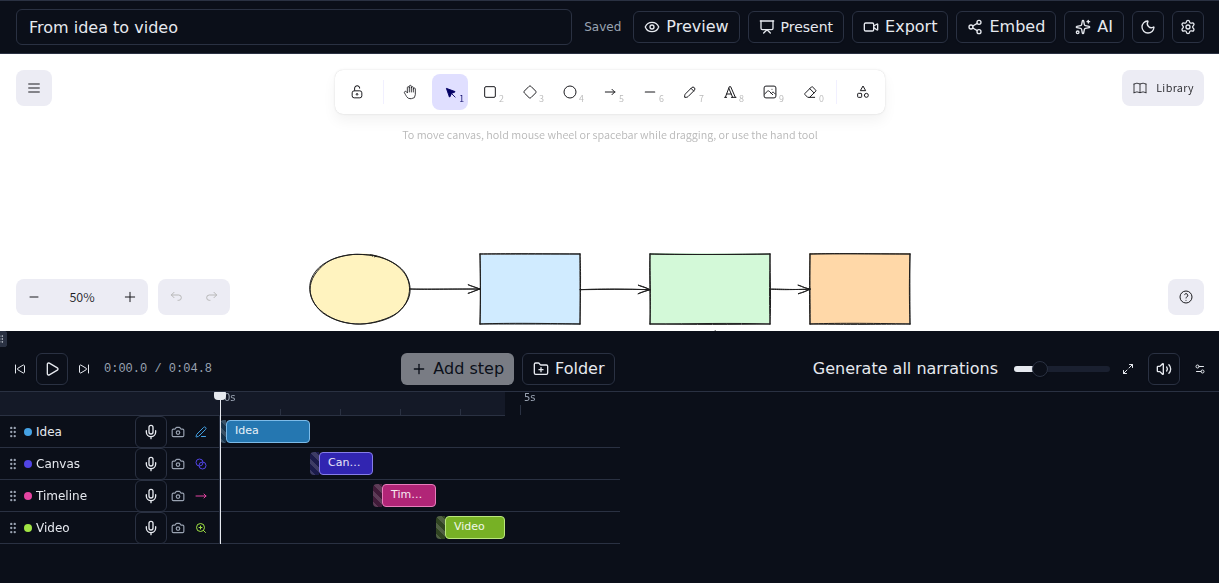Select the Timeline clip in the timeline

(x=409, y=495)
